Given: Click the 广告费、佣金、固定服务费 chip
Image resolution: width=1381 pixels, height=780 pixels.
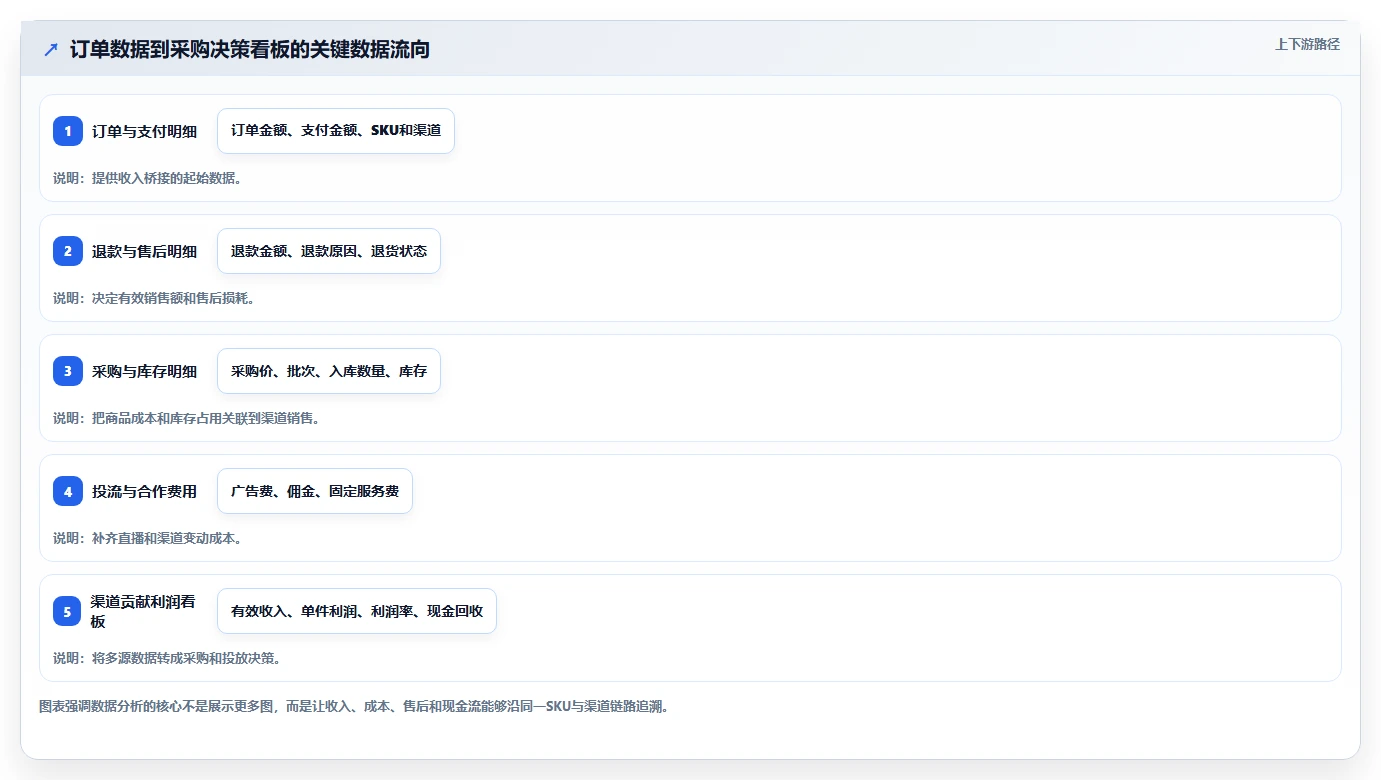Looking at the screenshot, I should (x=315, y=491).
